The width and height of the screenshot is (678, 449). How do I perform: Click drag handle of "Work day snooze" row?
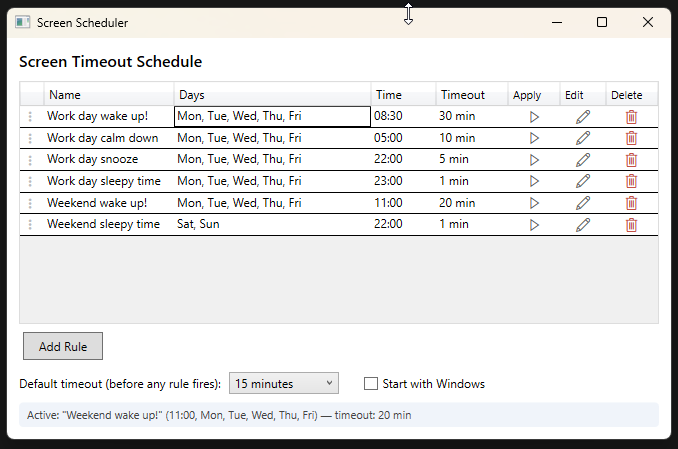tap(30, 160)
